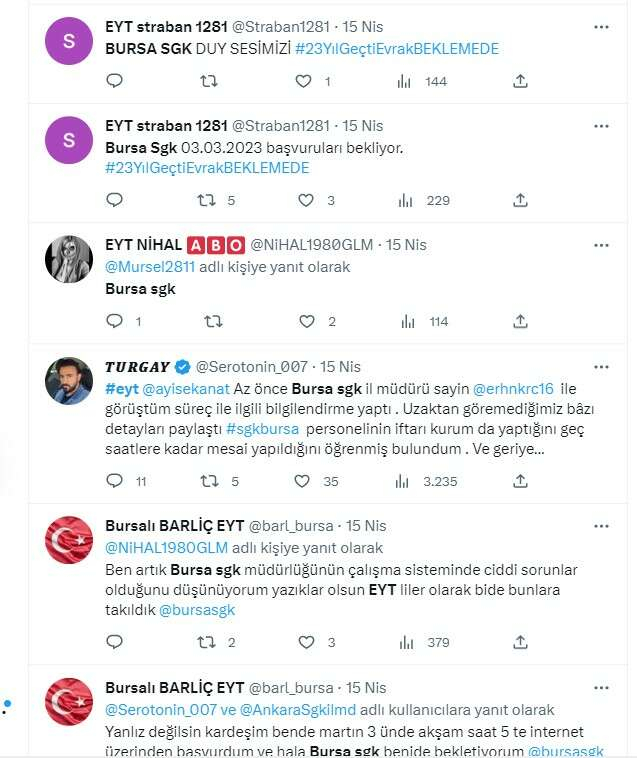The width and height of the screenshot is (637, 758).
Task: Open the #23YılGeçtiEvrakBEKLEMEDE hashtag in first tweet
Action: click(397, 49)
